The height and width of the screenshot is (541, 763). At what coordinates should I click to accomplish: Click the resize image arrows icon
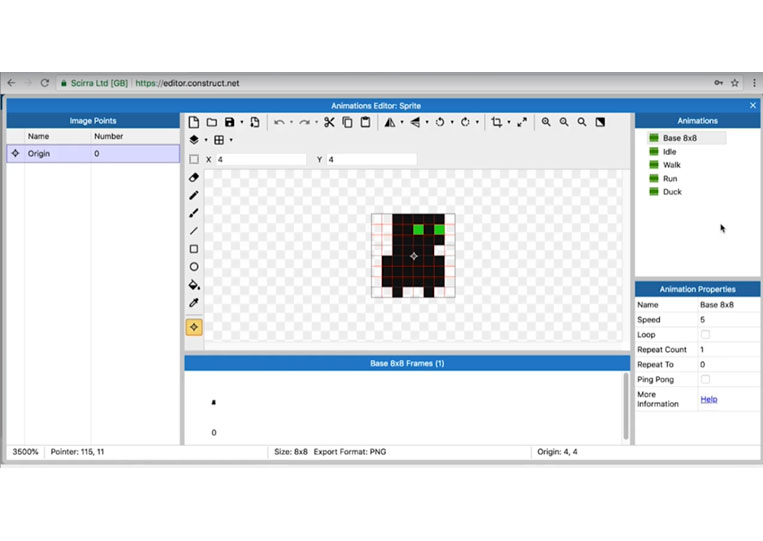coord(522,122)
